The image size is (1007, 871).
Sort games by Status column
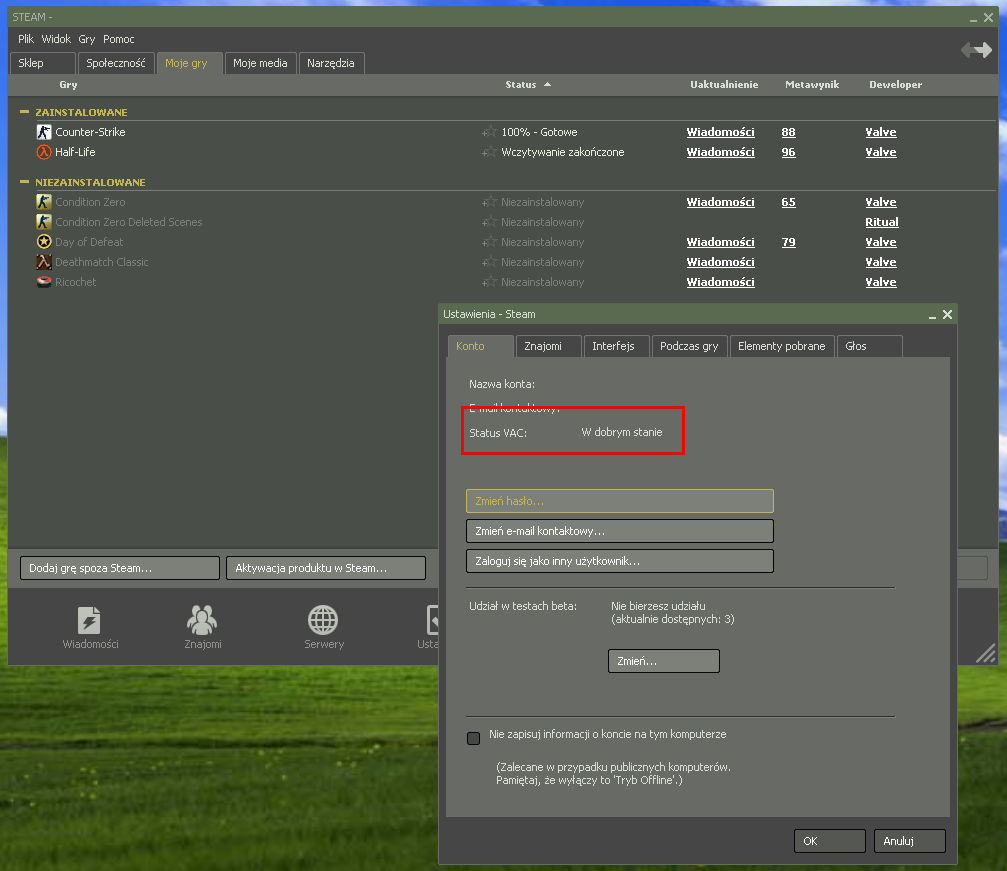coord(527,85)
